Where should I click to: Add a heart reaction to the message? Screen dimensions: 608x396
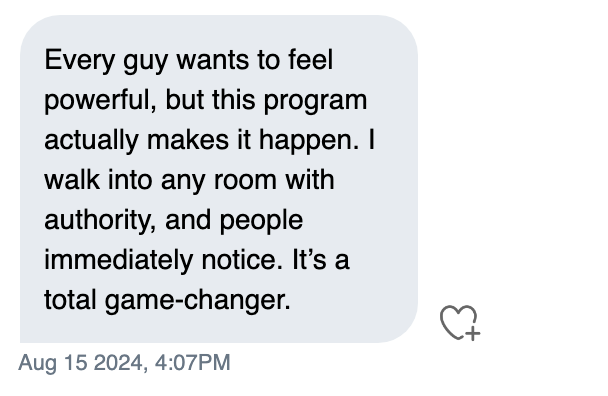(460, 323)
